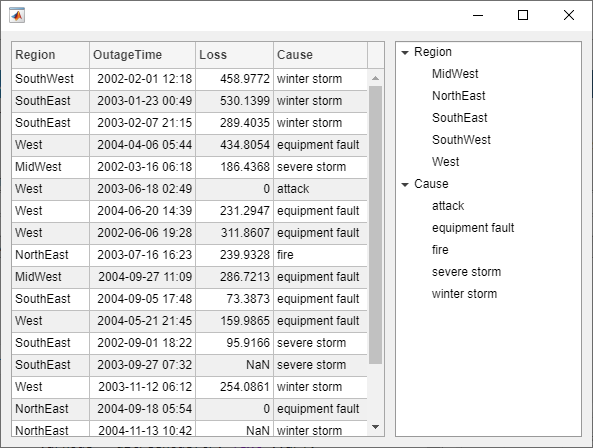The height and width of the screenshot is (448, 593).
Task: Select SouthEast tree node
Action: pos(459,118)
